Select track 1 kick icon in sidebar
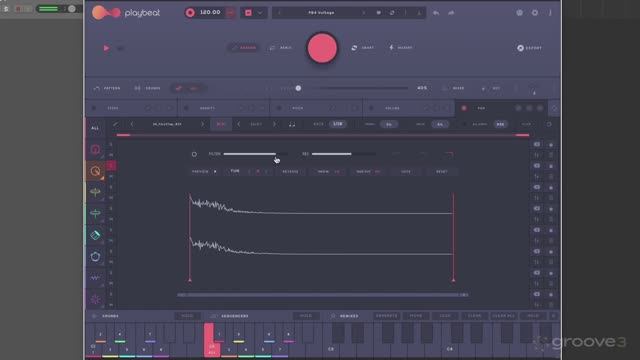Viewport: 640px width, 360px height. pos(95,150)
